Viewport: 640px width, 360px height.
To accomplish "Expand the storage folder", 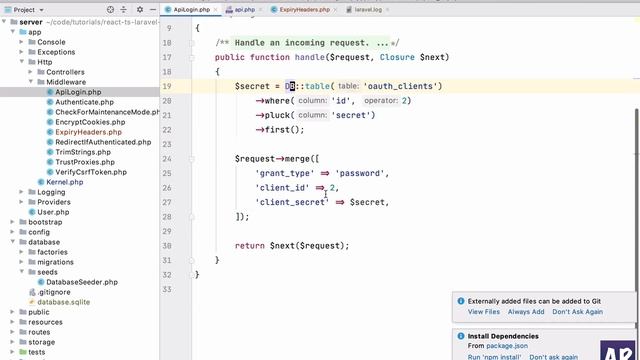I will coord(13,342).
